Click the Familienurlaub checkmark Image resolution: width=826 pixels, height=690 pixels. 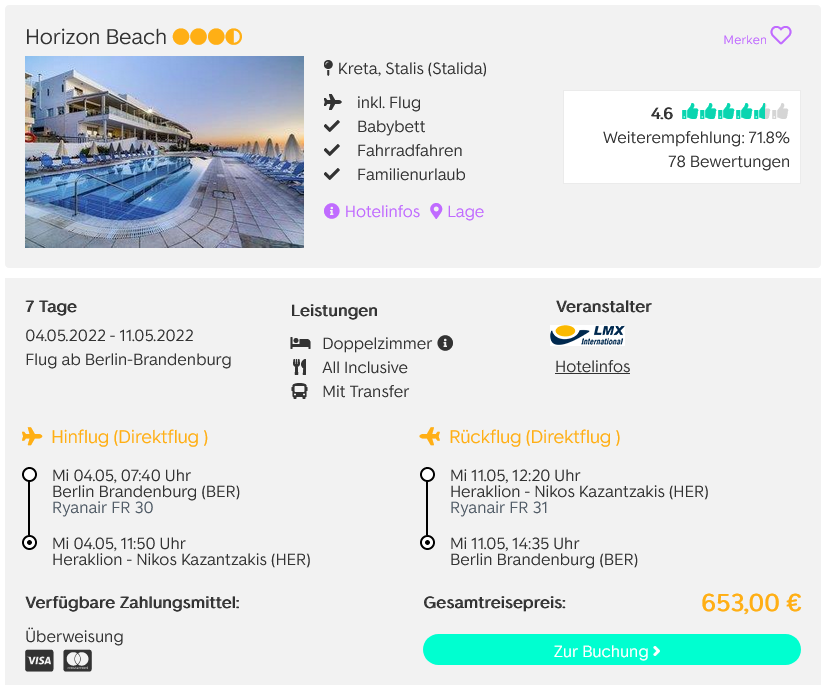click(331, 174)
